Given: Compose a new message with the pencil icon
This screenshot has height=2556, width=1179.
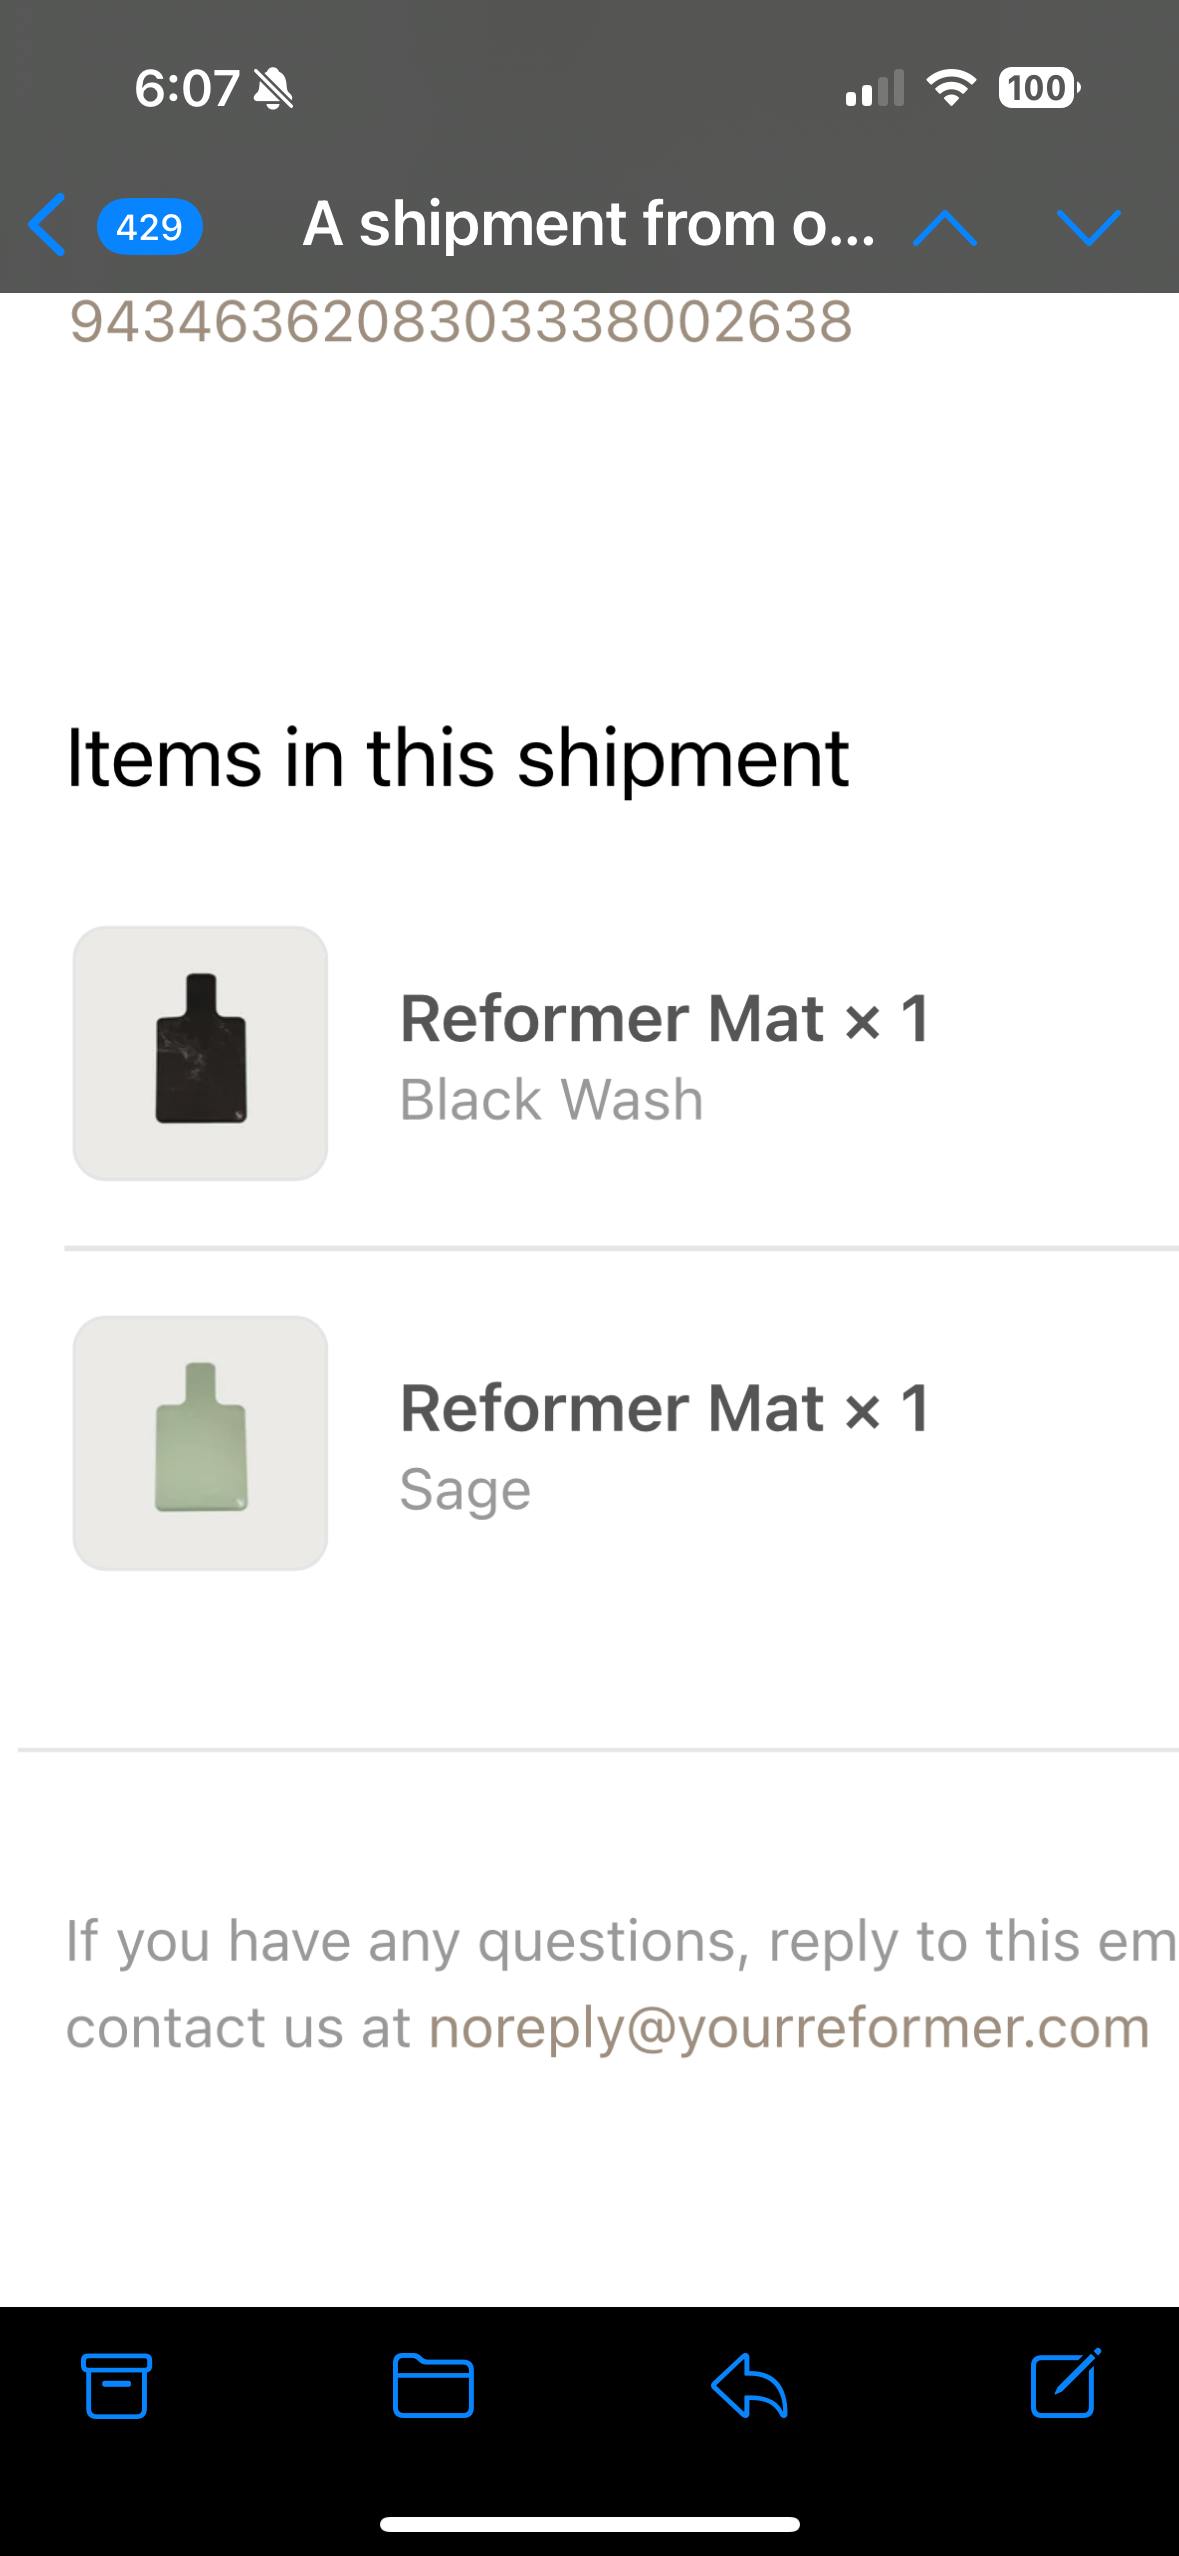Looking at the screenshot, I should tap(1065, 2382).
